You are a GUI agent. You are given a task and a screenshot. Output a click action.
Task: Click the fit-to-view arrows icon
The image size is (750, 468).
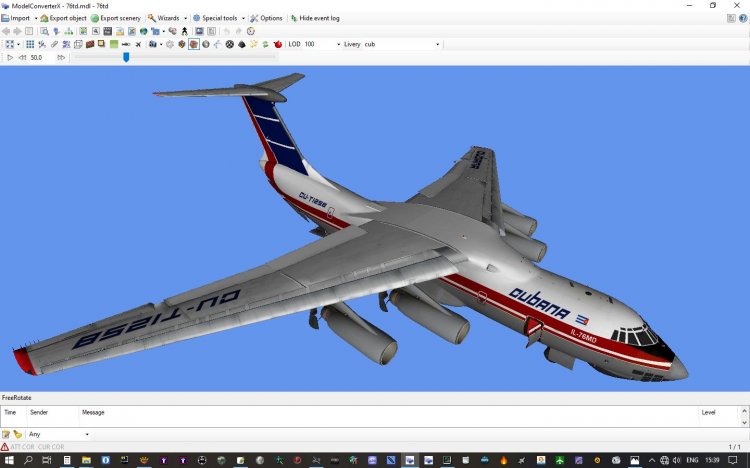[x=10, y=44]
